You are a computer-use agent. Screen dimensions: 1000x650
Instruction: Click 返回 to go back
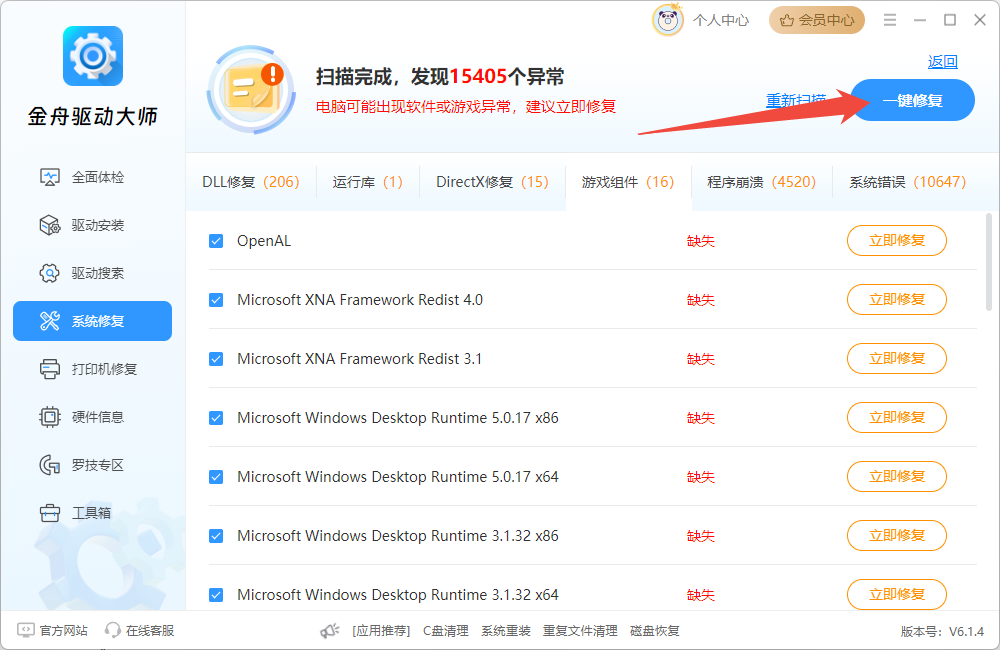click(944, 62)
